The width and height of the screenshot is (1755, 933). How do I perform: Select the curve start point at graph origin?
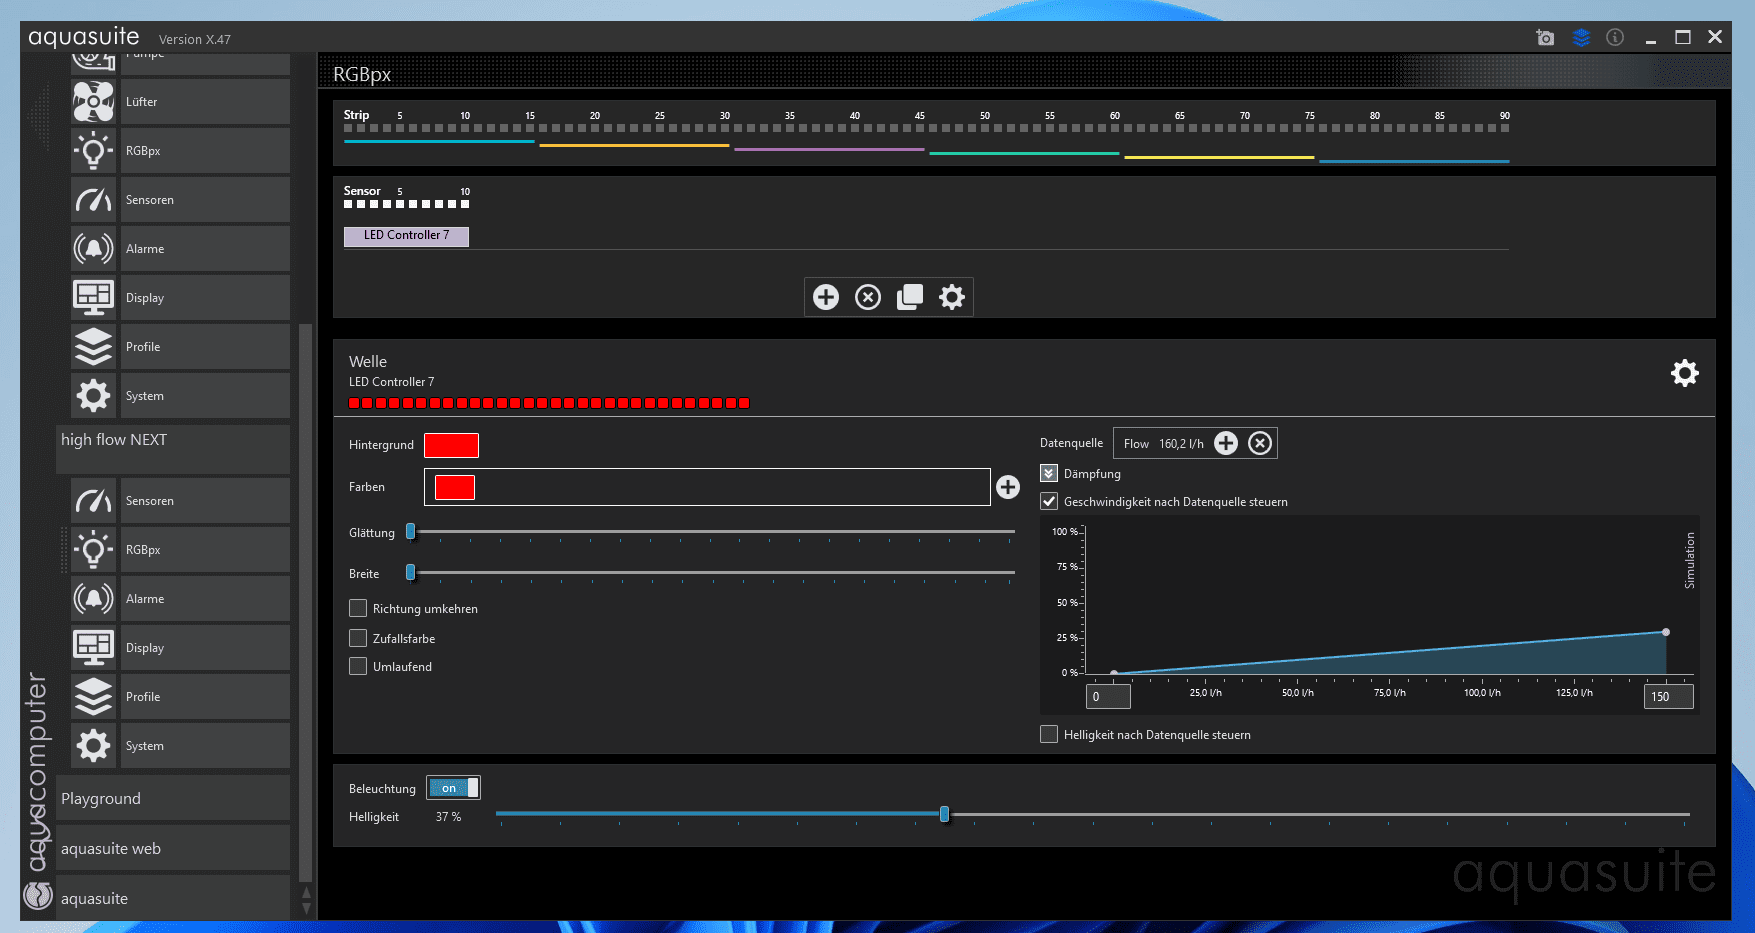(1114, 673)
